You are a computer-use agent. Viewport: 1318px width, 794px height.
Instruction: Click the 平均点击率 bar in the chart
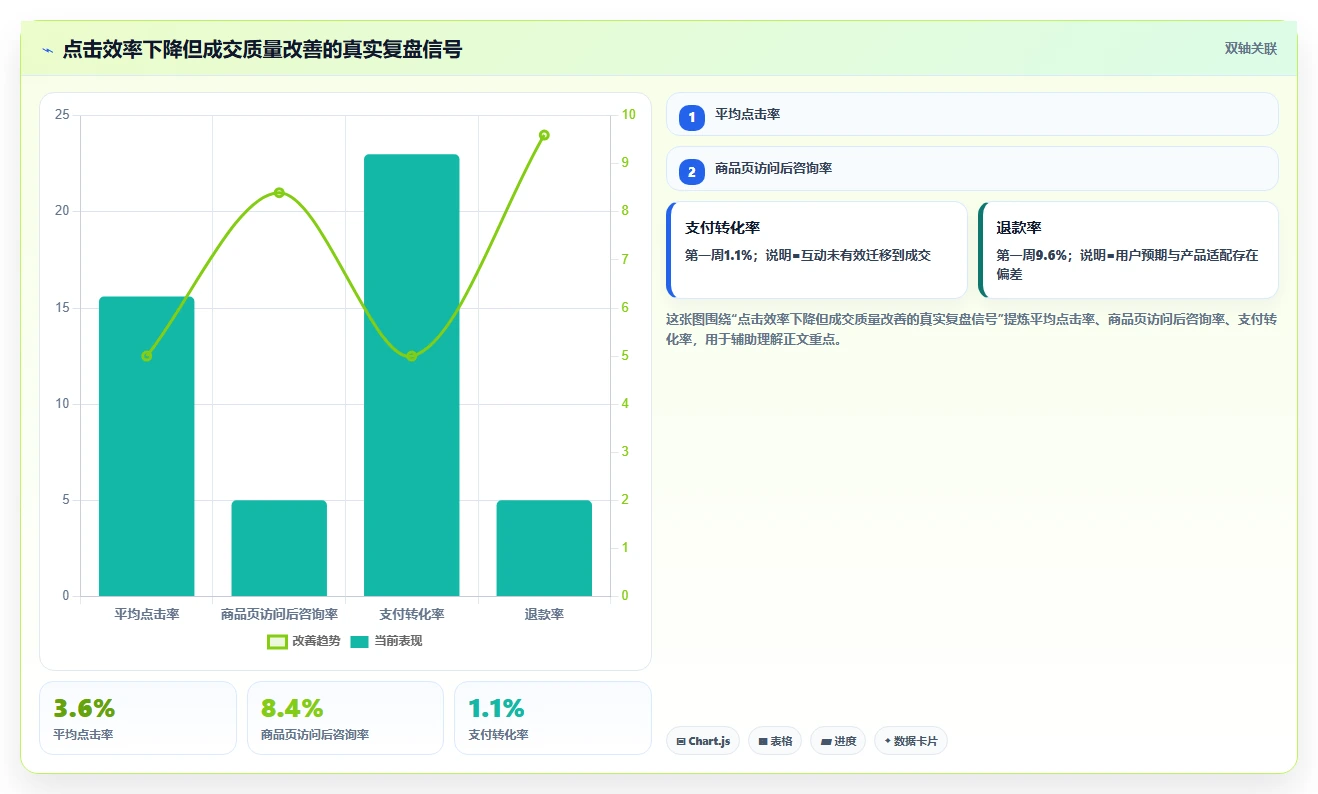(x=147, y=446)
